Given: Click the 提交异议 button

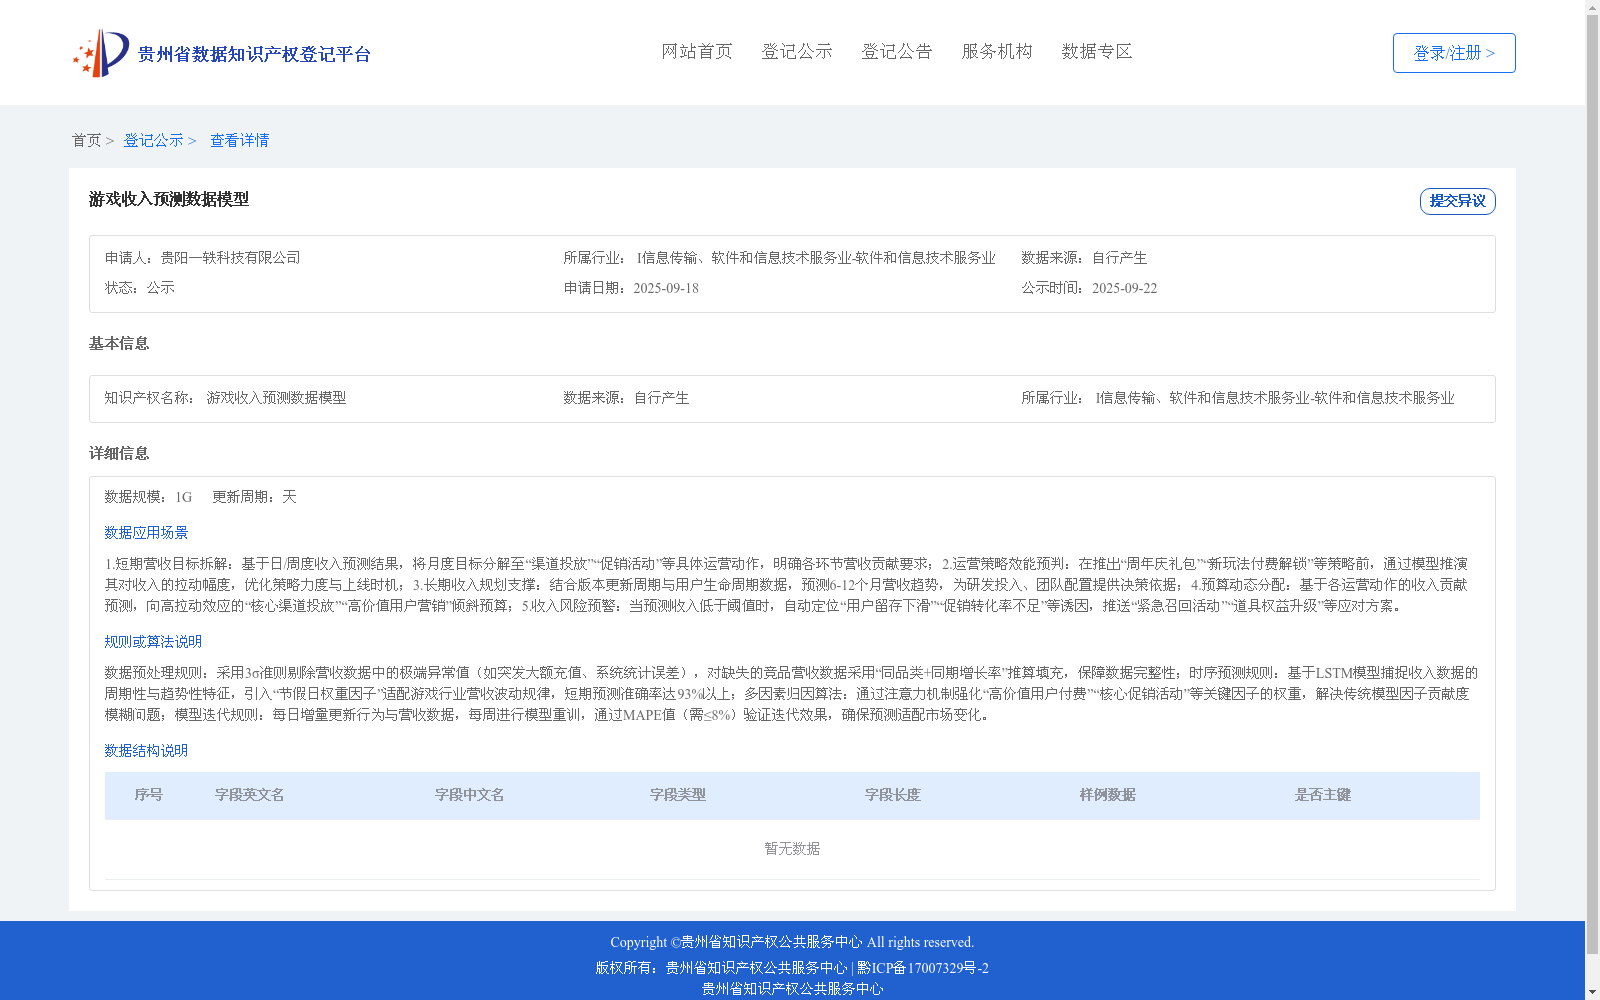Looking at the screenshot, I should click(1458, 201).
